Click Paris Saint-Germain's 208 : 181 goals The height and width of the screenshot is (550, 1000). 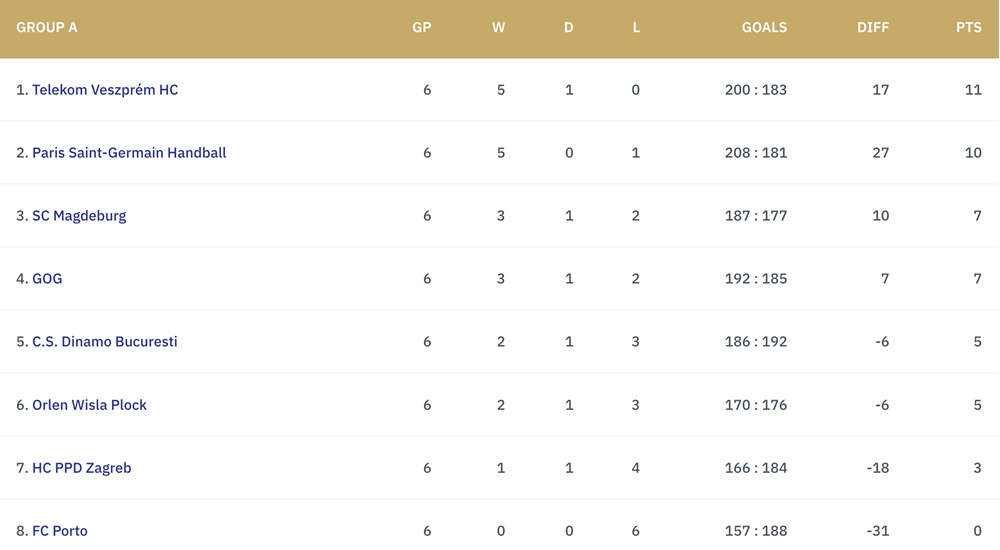756,153
